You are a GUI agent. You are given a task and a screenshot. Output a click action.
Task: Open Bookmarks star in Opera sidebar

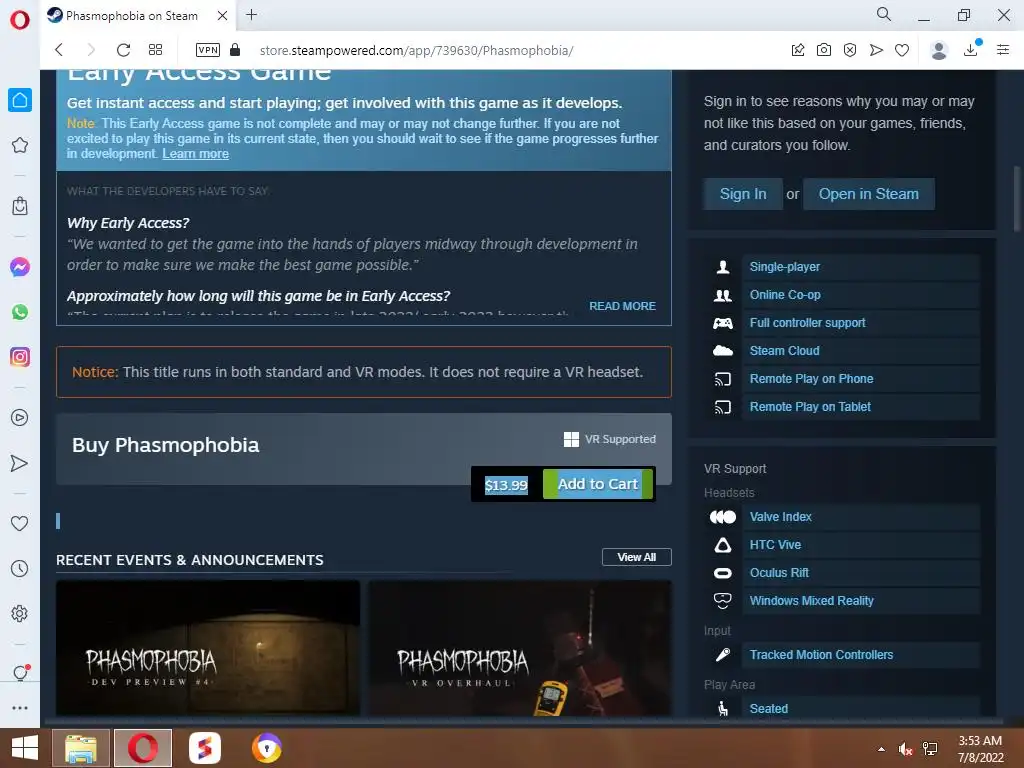pyautogui.click(x=20, y=145)
